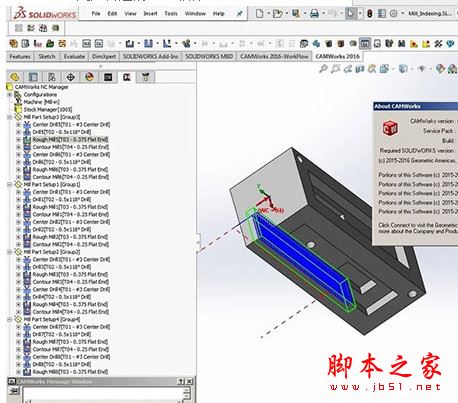Click the question mark in Message Window
Viewport: 458px width, 403px height.
pos(180,381)
